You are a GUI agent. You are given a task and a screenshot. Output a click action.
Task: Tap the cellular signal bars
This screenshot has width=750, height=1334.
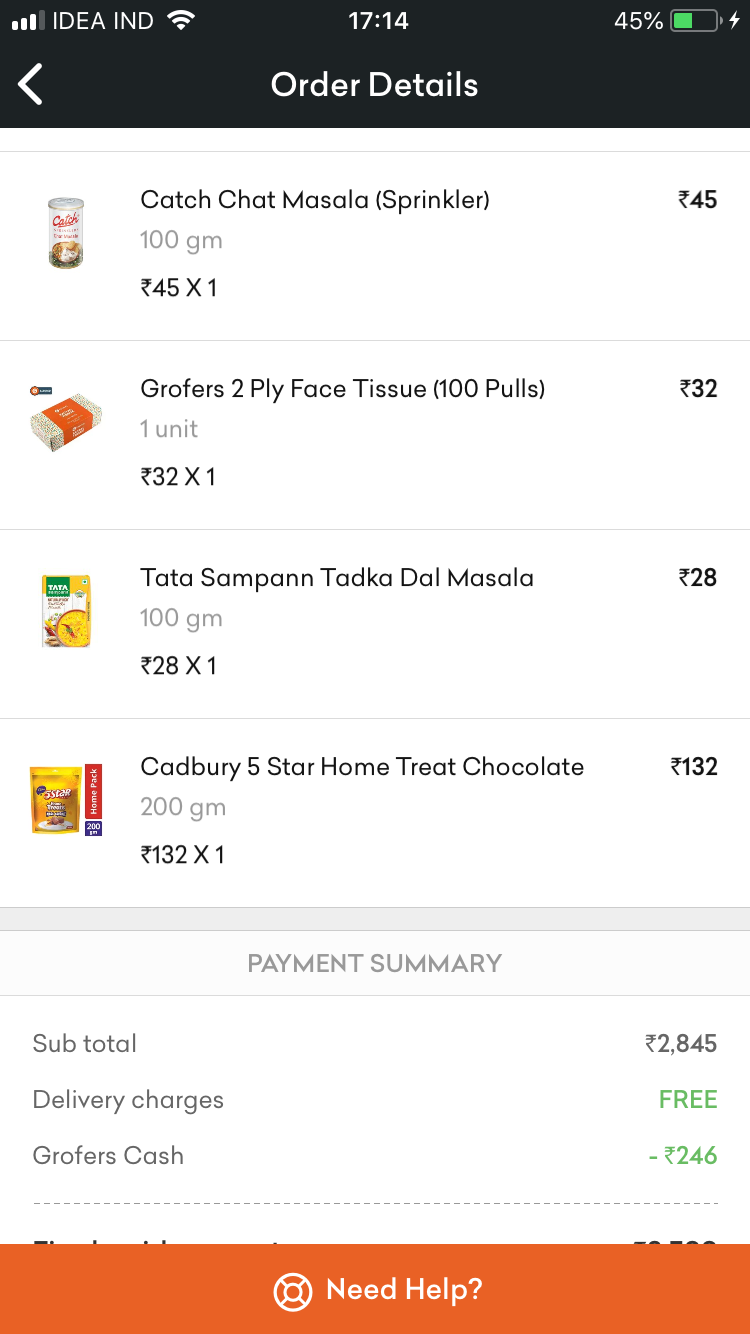28,21
